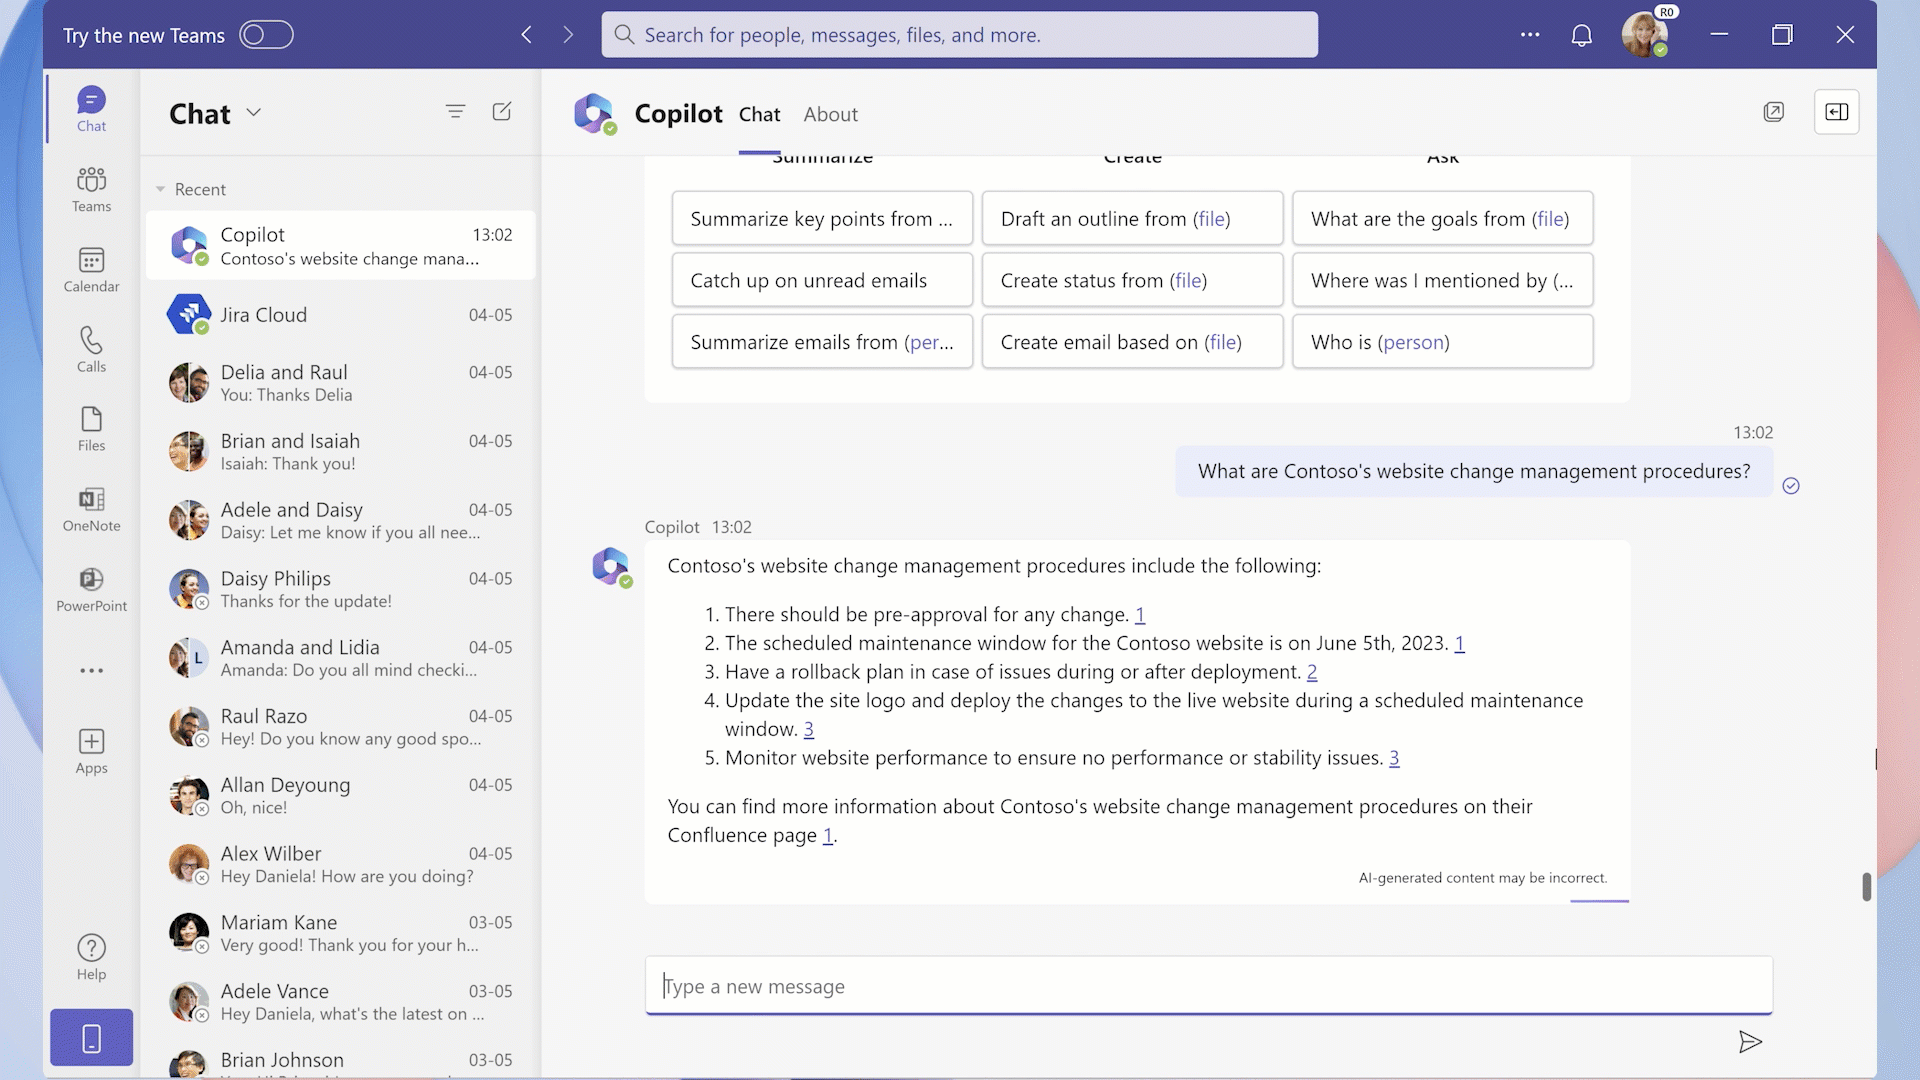Open Confluence page link in response
1920x1080 pixels.
[x=825, y=835]
